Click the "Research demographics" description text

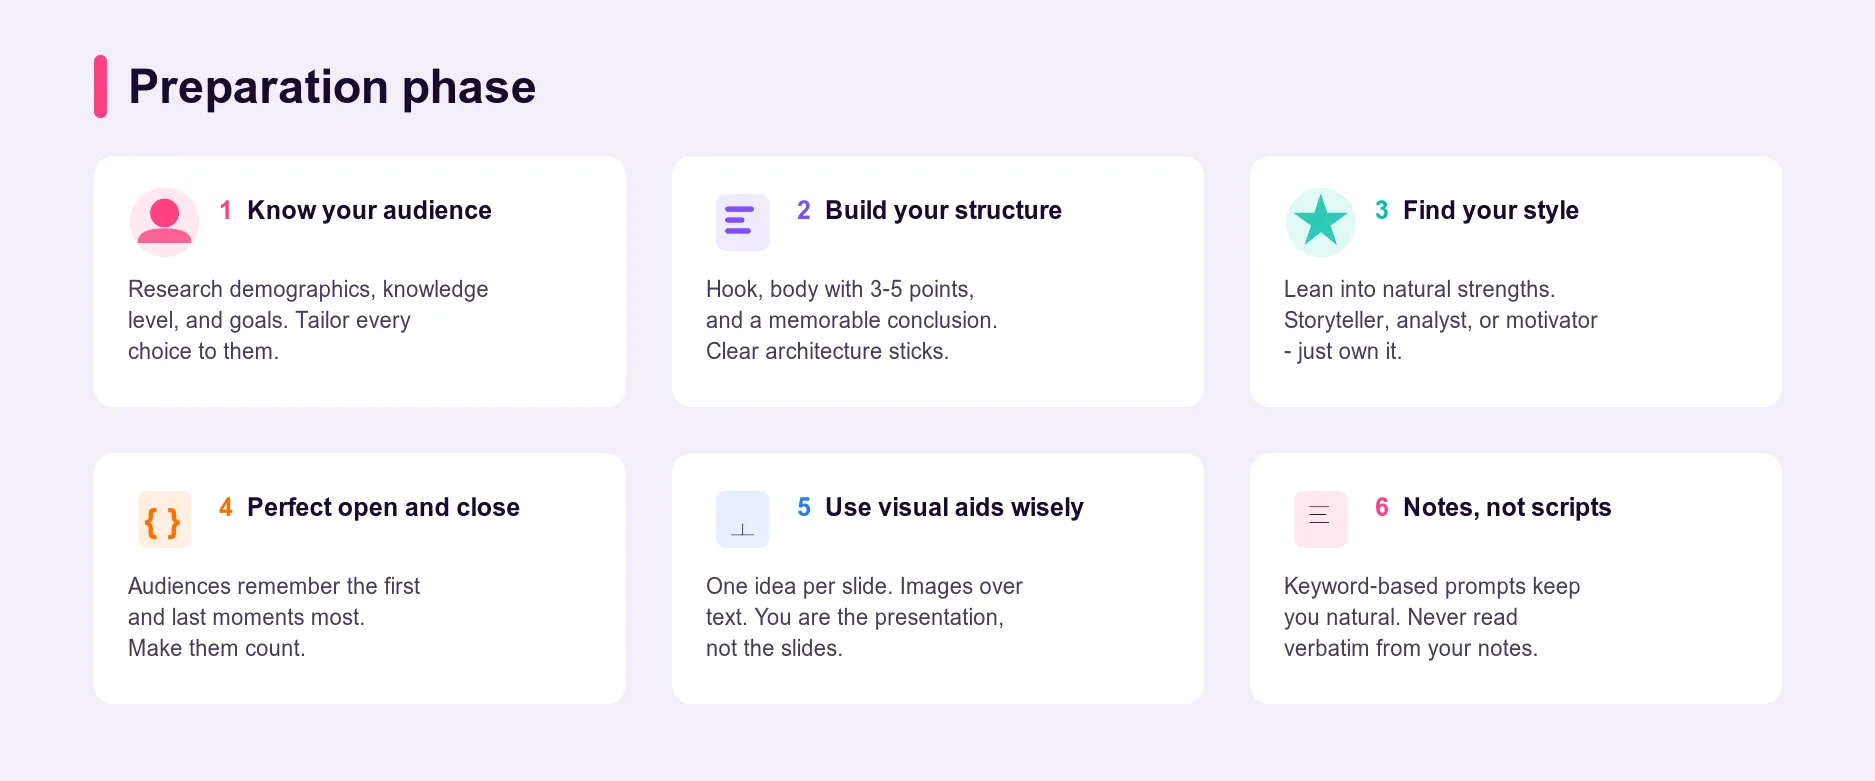pos(308,320)
